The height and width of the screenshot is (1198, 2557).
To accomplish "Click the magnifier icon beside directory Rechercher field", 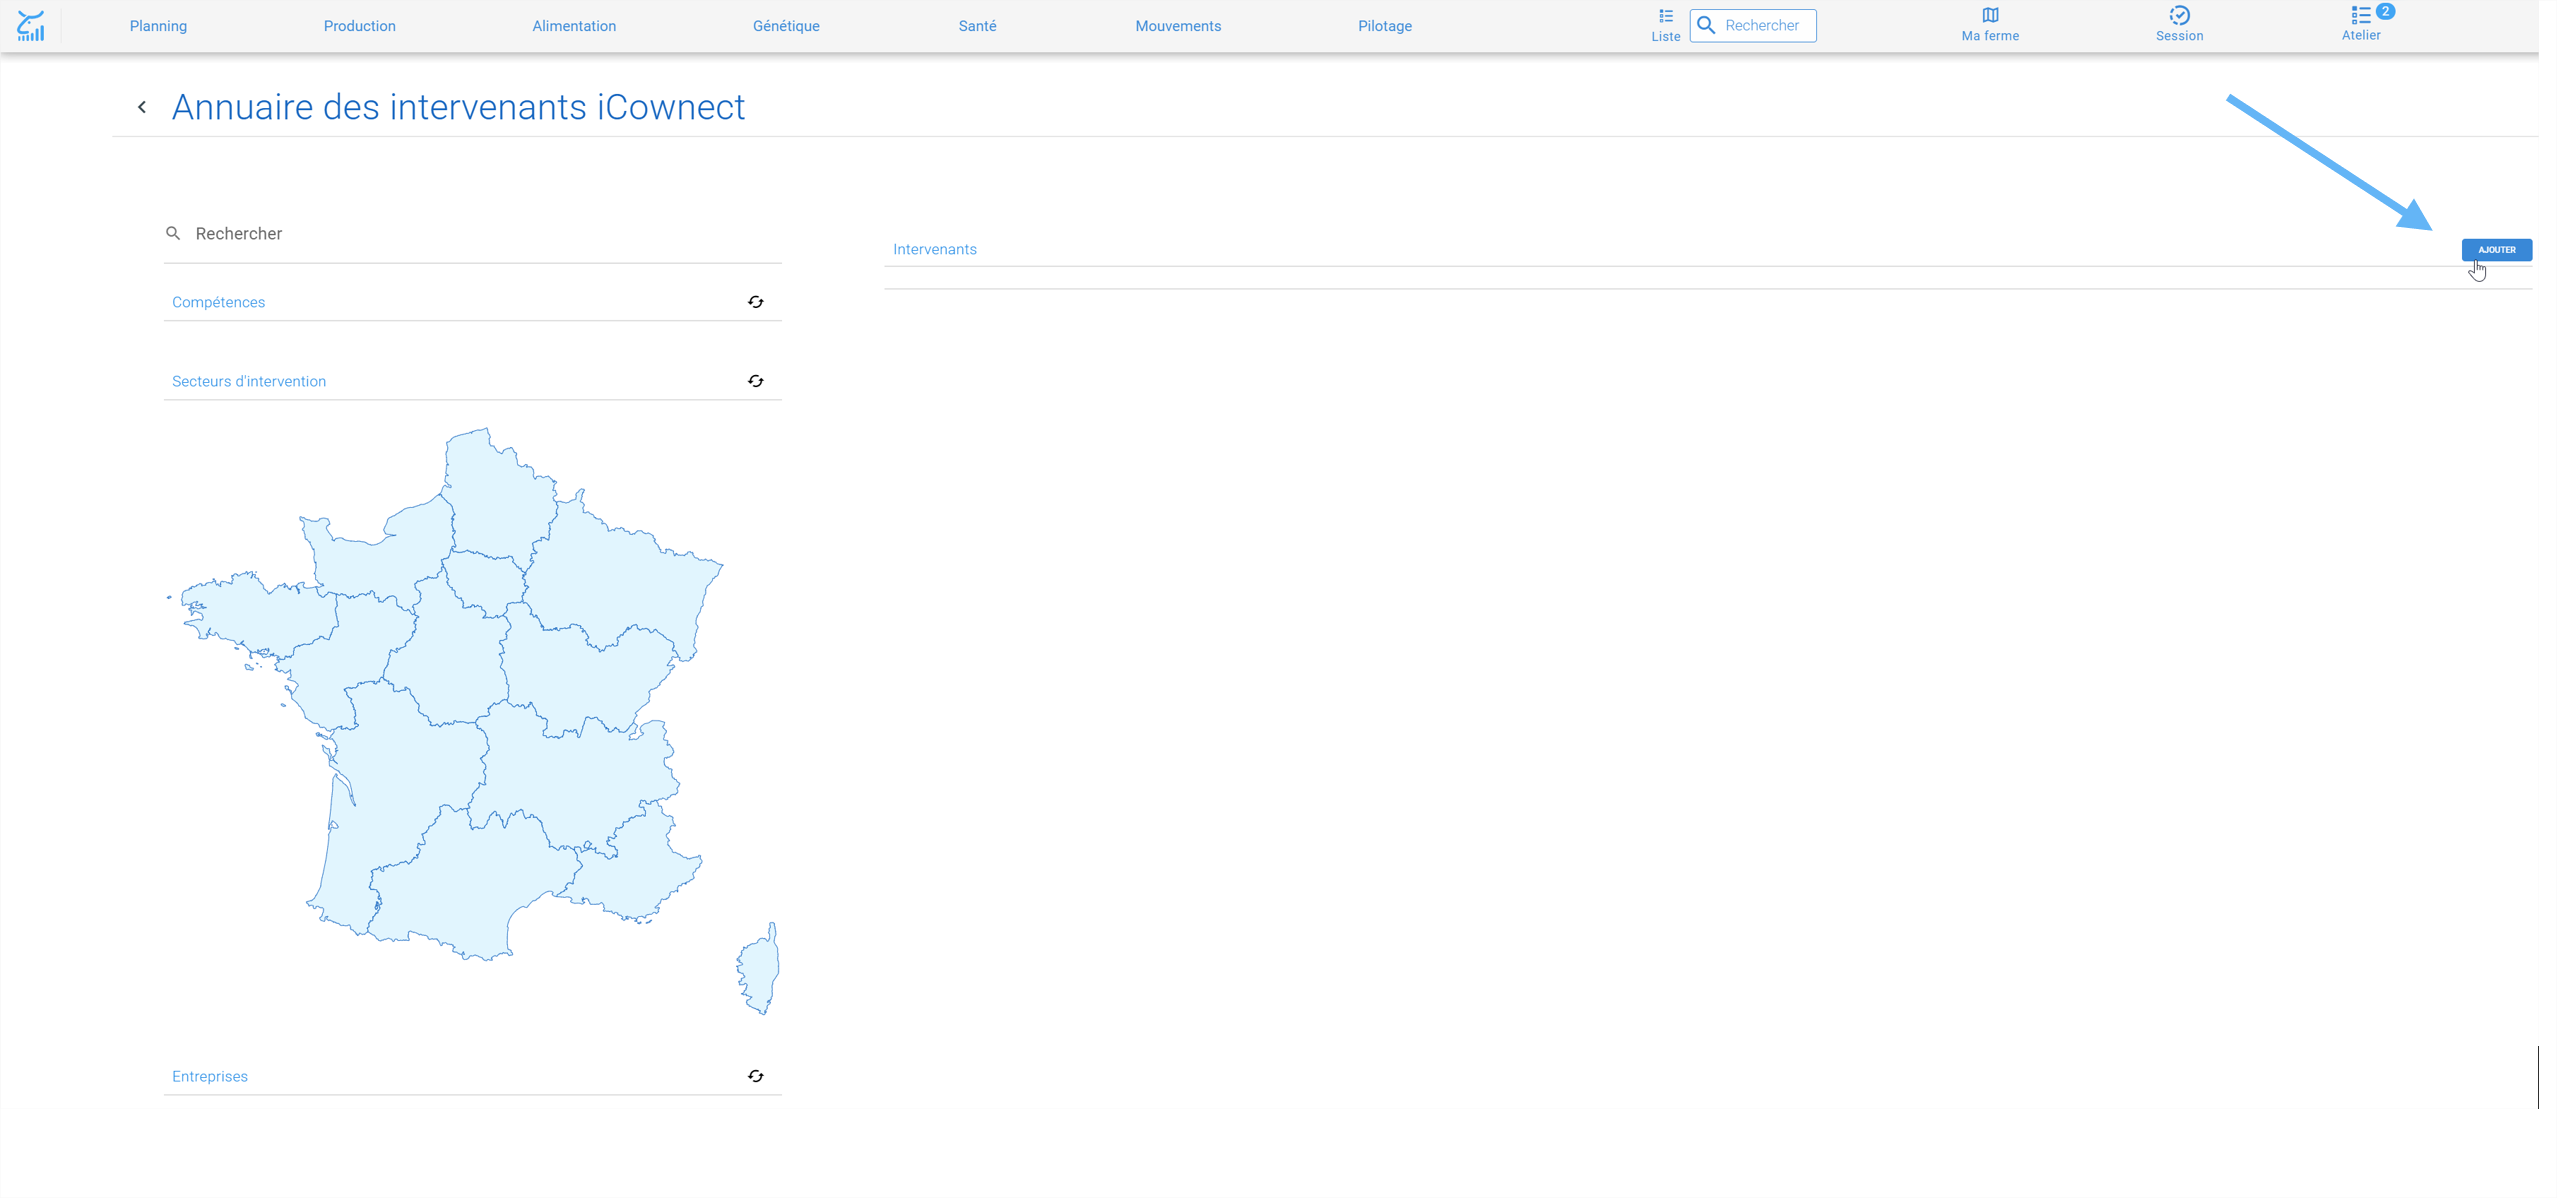I will (173, 233).
